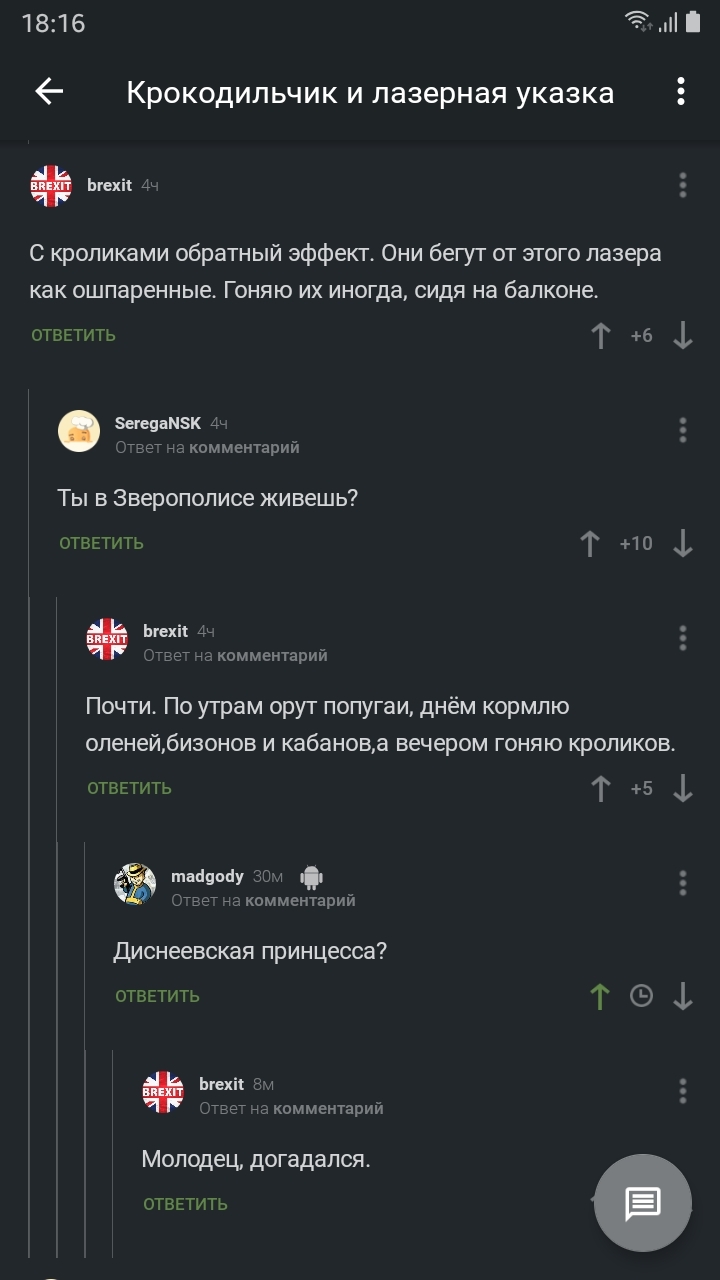Open SeregaNSK's avatar
This screenshot has width=720, height=1280.
pyautogui.click(x=79, y=431)
